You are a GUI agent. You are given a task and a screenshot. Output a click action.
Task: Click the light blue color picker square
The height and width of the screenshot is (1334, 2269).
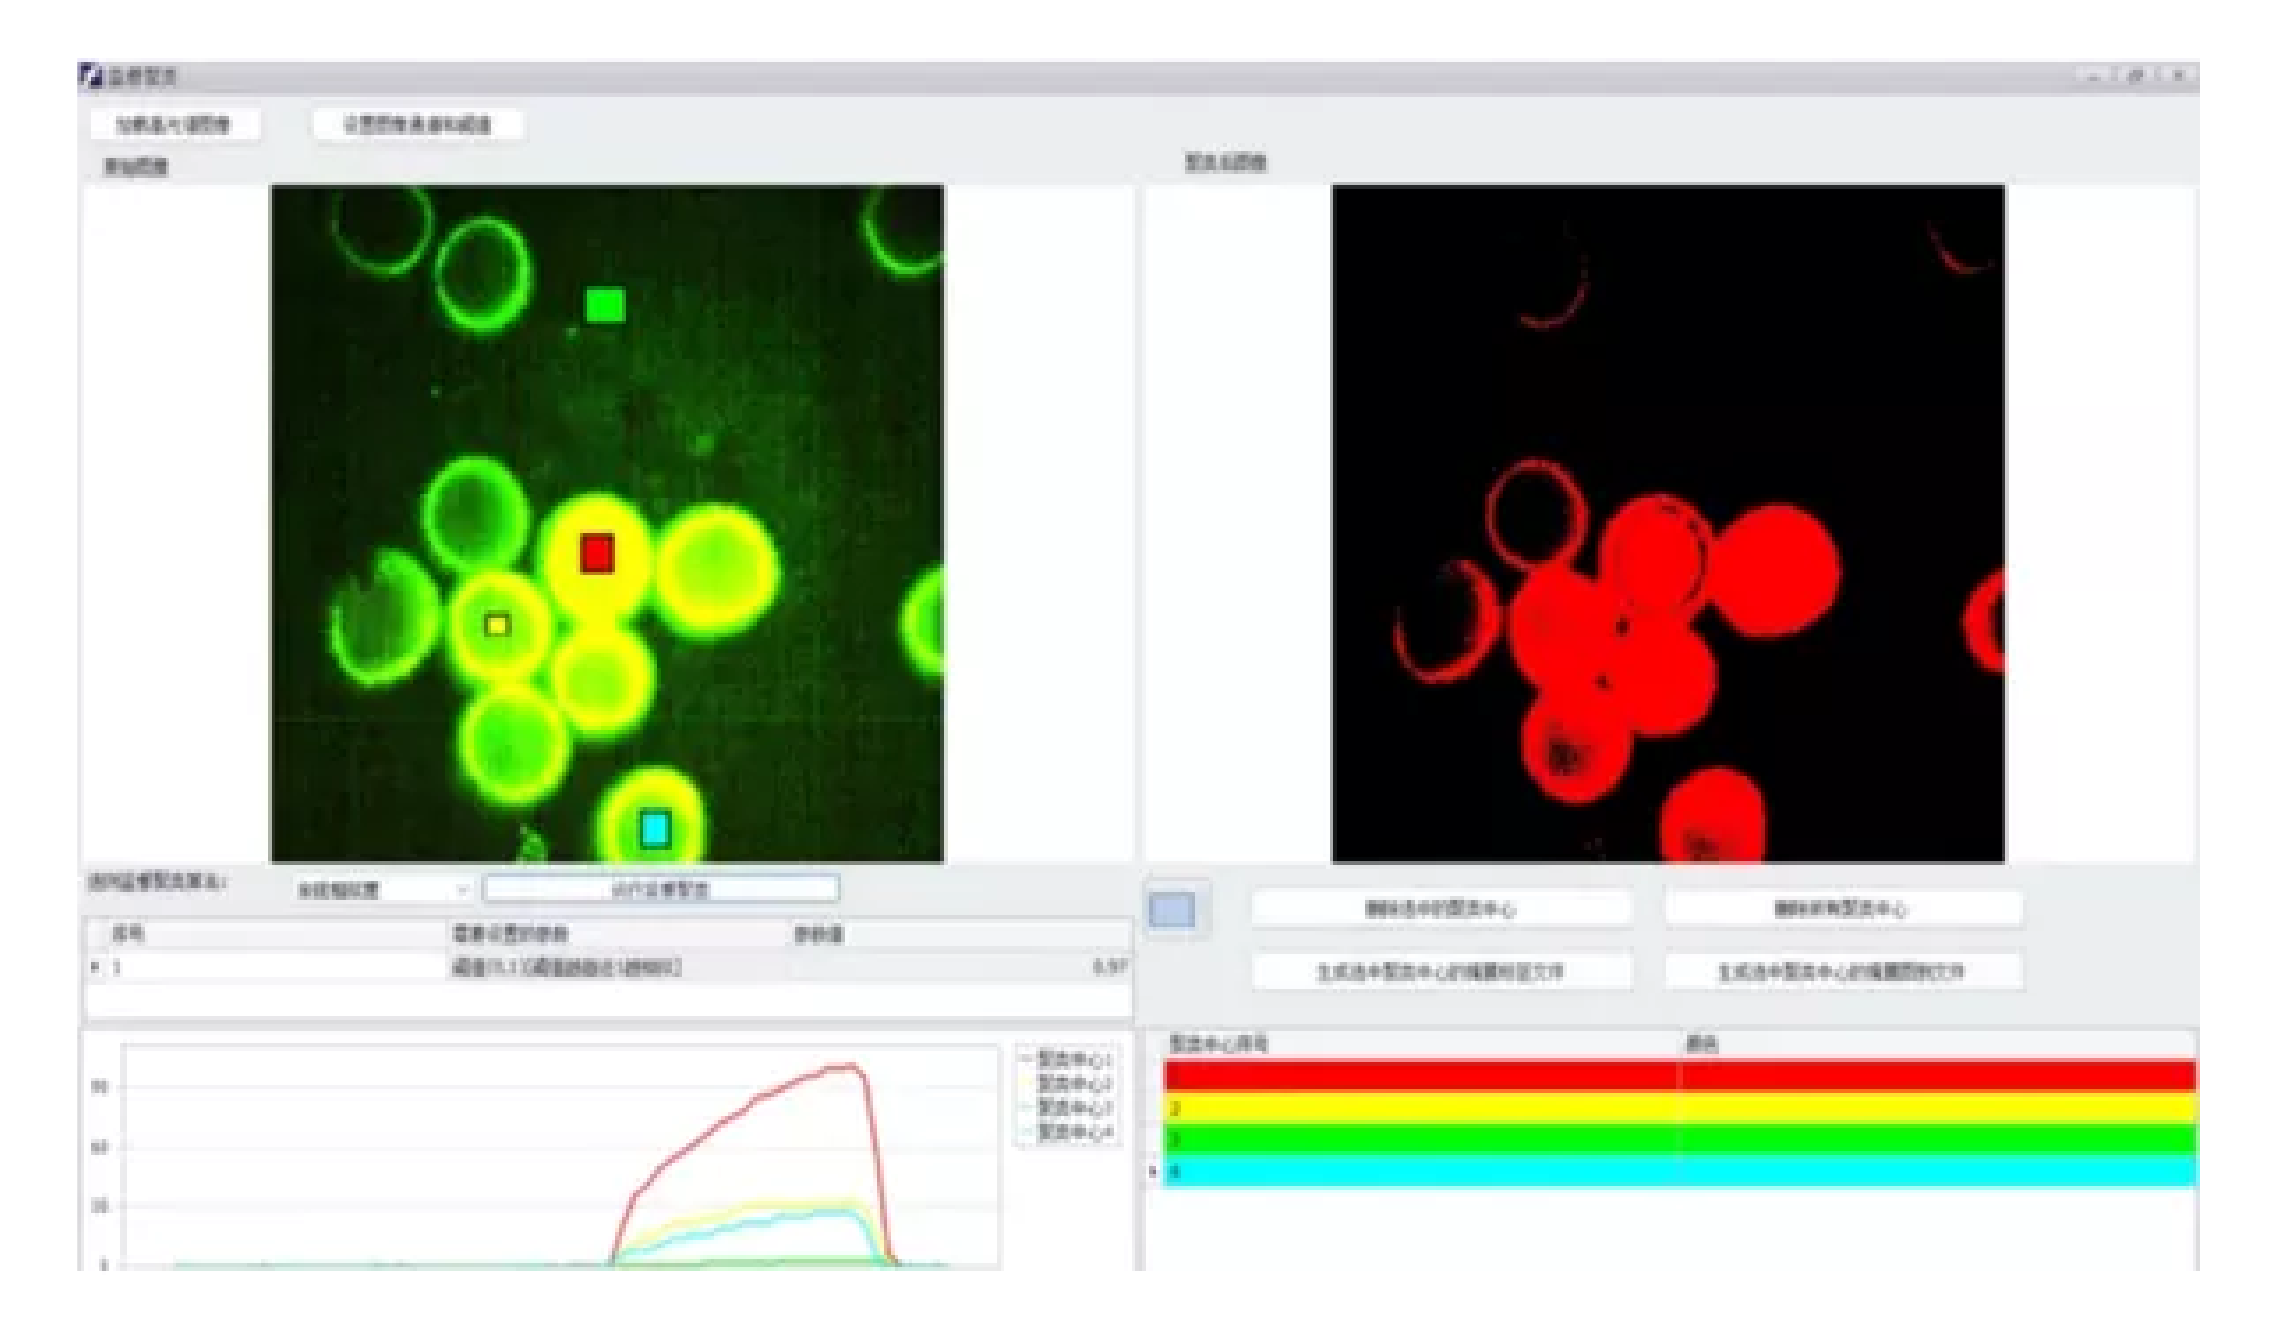(x=1172, y=910)
